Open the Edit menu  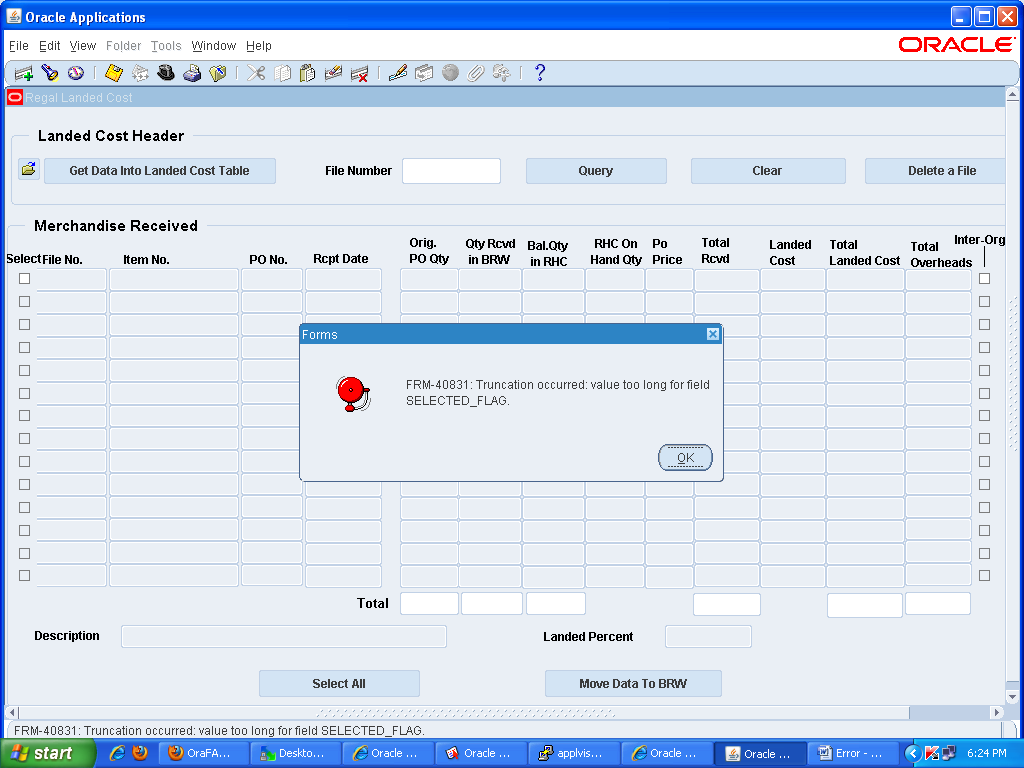(x=49, y=46)
